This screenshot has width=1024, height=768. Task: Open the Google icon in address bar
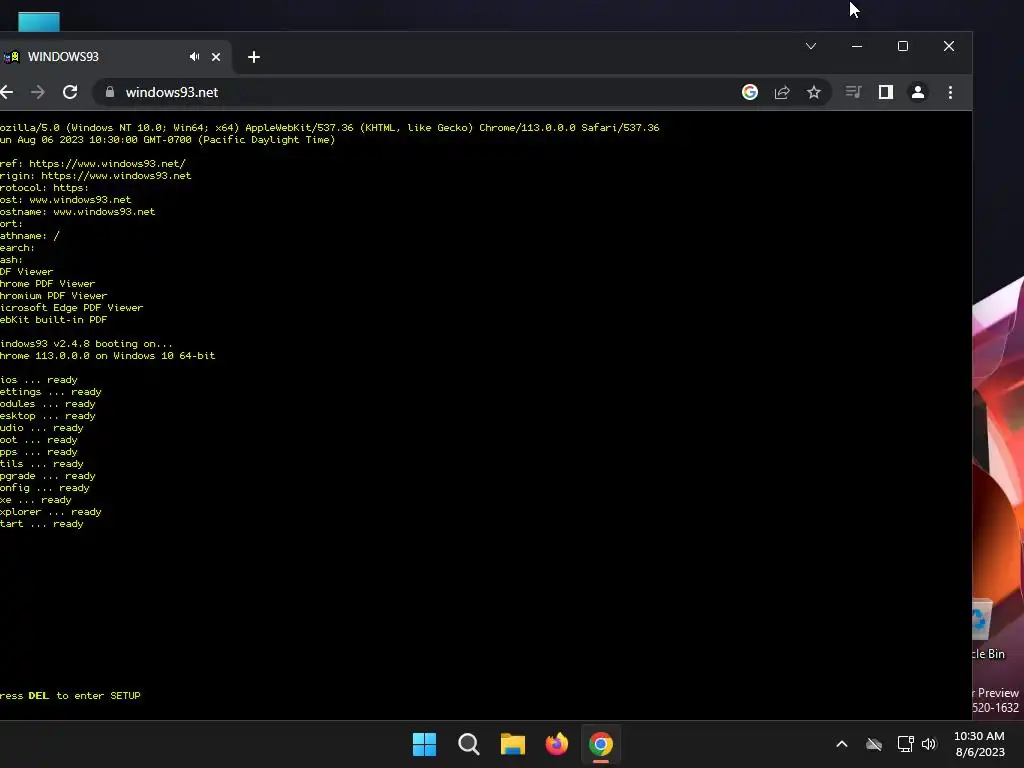(750, 92)
